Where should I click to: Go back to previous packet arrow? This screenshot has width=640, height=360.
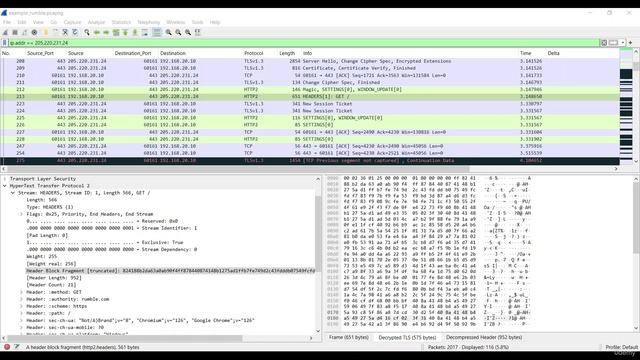click(x=97, y=32)
